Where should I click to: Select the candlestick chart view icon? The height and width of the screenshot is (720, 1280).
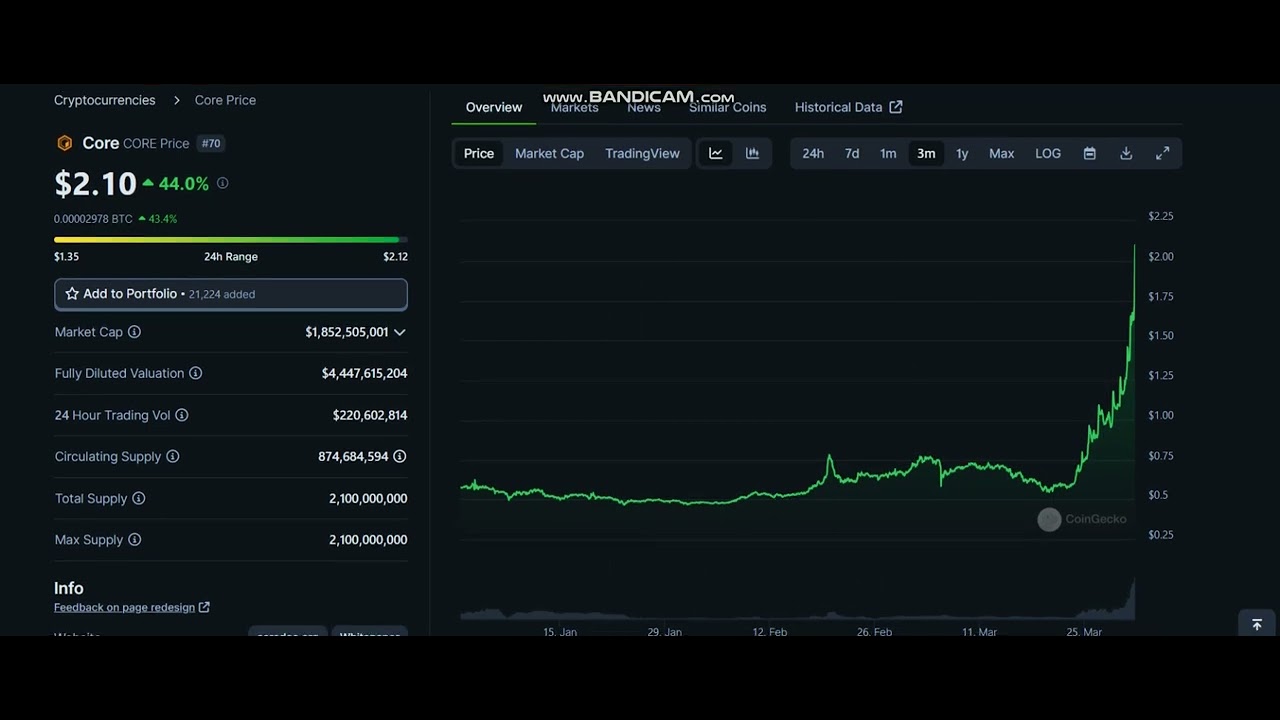(x=752, y=153)
